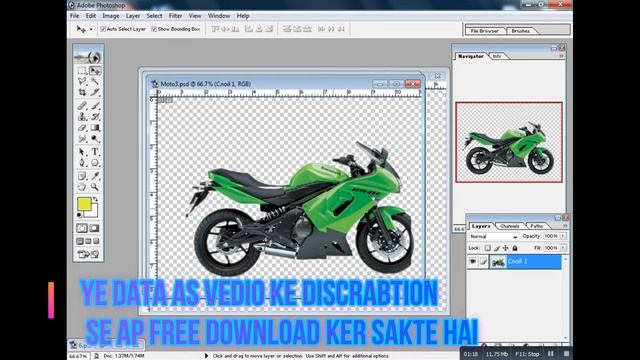Toggle Lock transparent pixels
Screen dimensions: 640x360
(x=487, y=248)
